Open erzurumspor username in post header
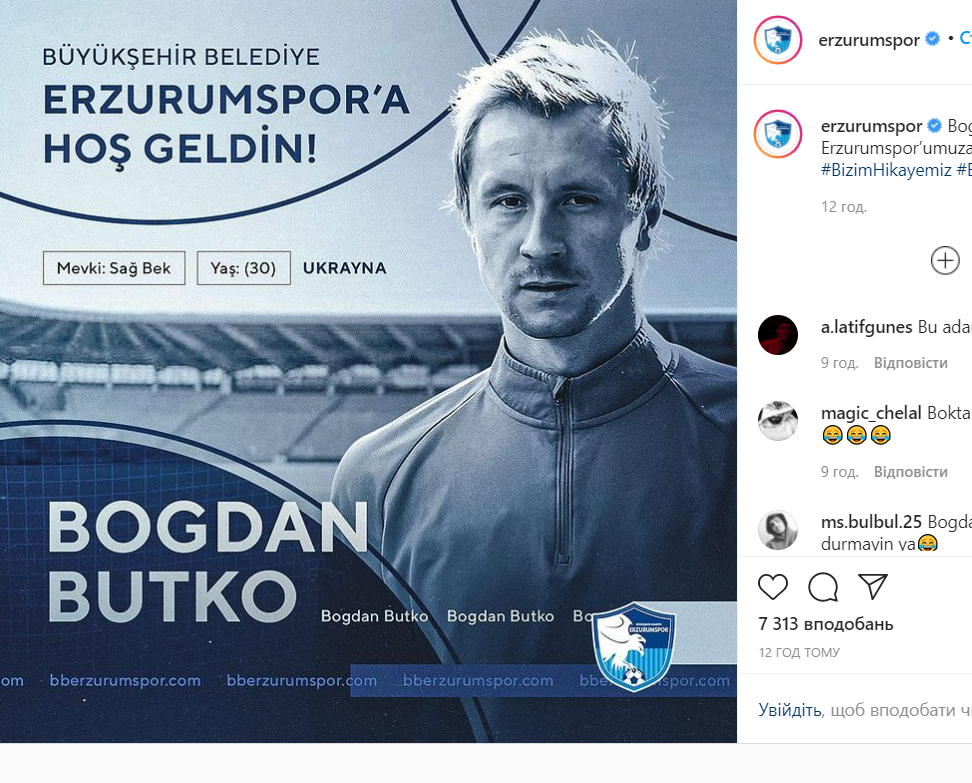The image size is (972, 783). 868,40
